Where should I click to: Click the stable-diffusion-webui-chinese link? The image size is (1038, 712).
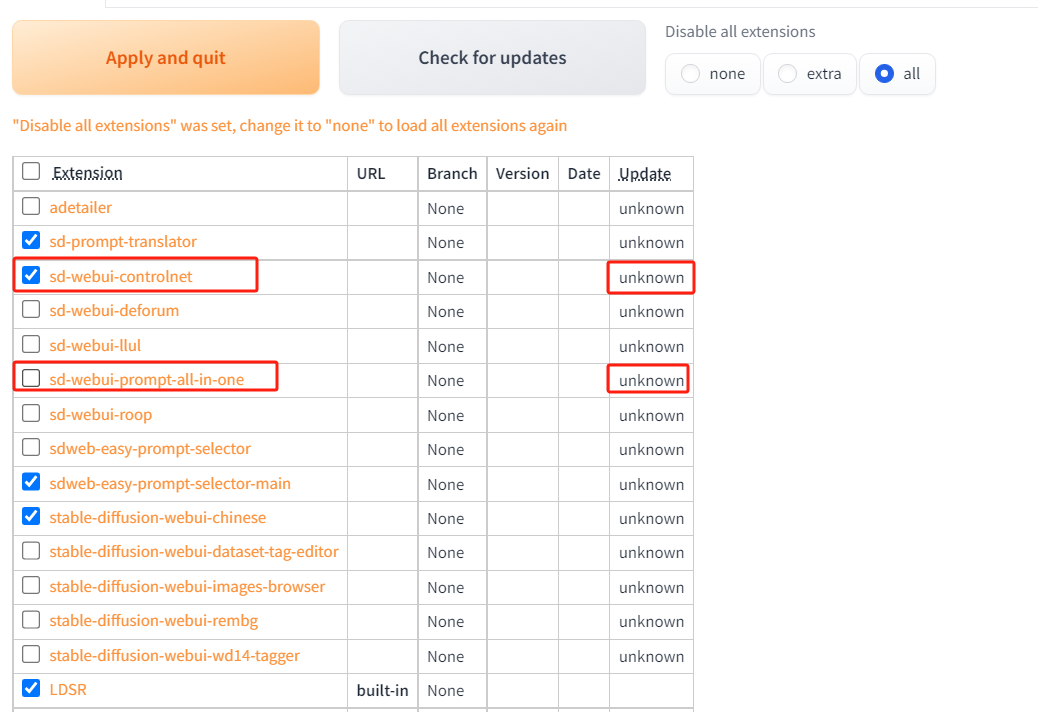pyautogui.click(x=158, y=518)
